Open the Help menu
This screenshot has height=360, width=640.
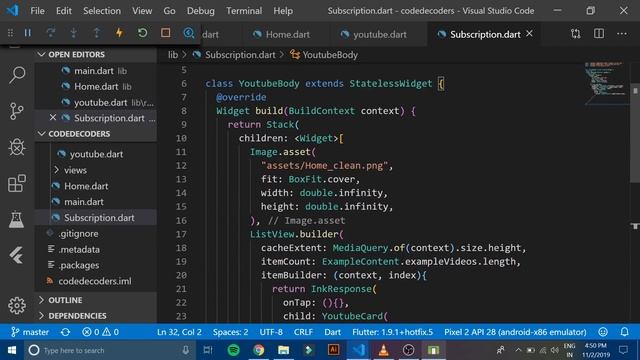(283, 11)
